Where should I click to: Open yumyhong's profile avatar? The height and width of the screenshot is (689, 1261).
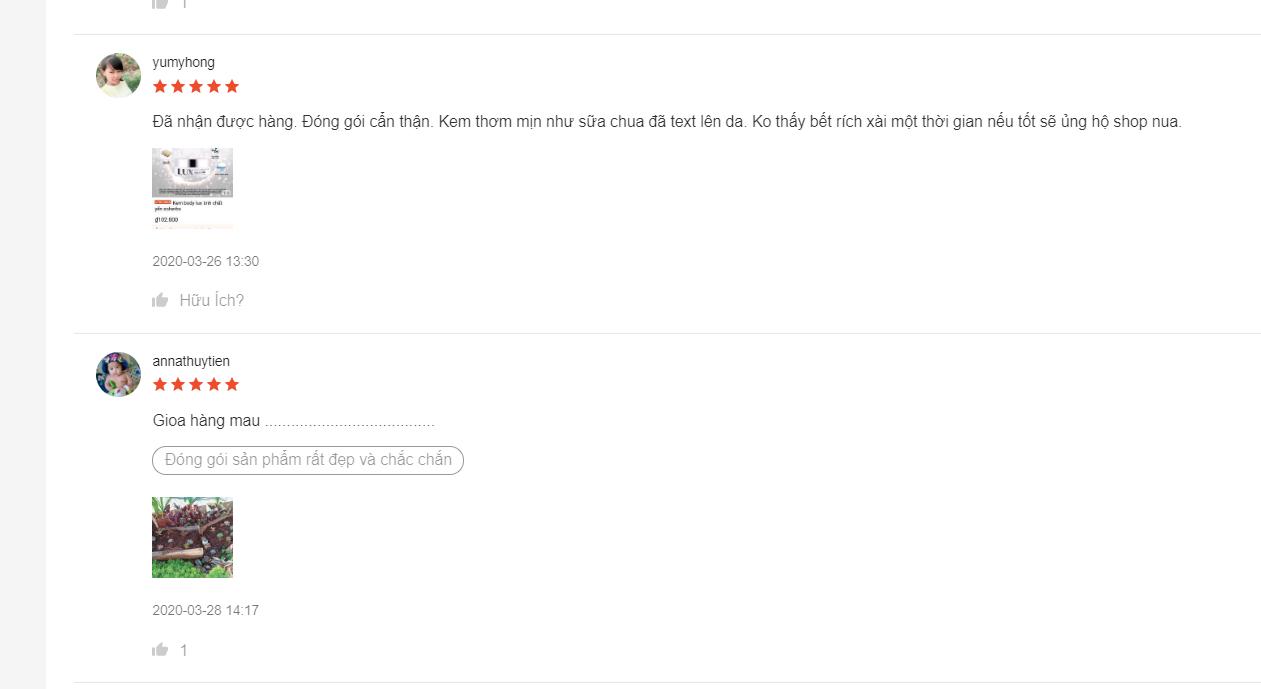[x=118, y=75]
